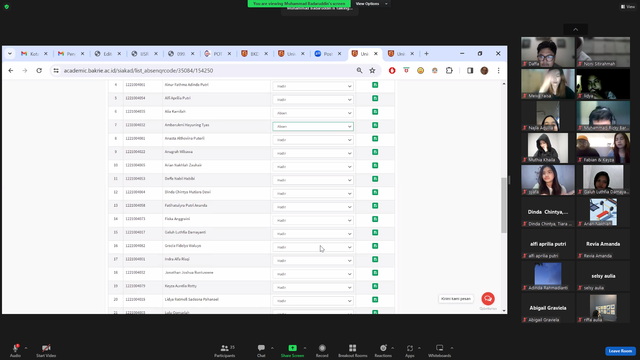Screen dimensions: 640x360
Task: Open attendance dropdown for Alfi Aprilia Putri
Action: pyautogui.click(x=313, y=100)
